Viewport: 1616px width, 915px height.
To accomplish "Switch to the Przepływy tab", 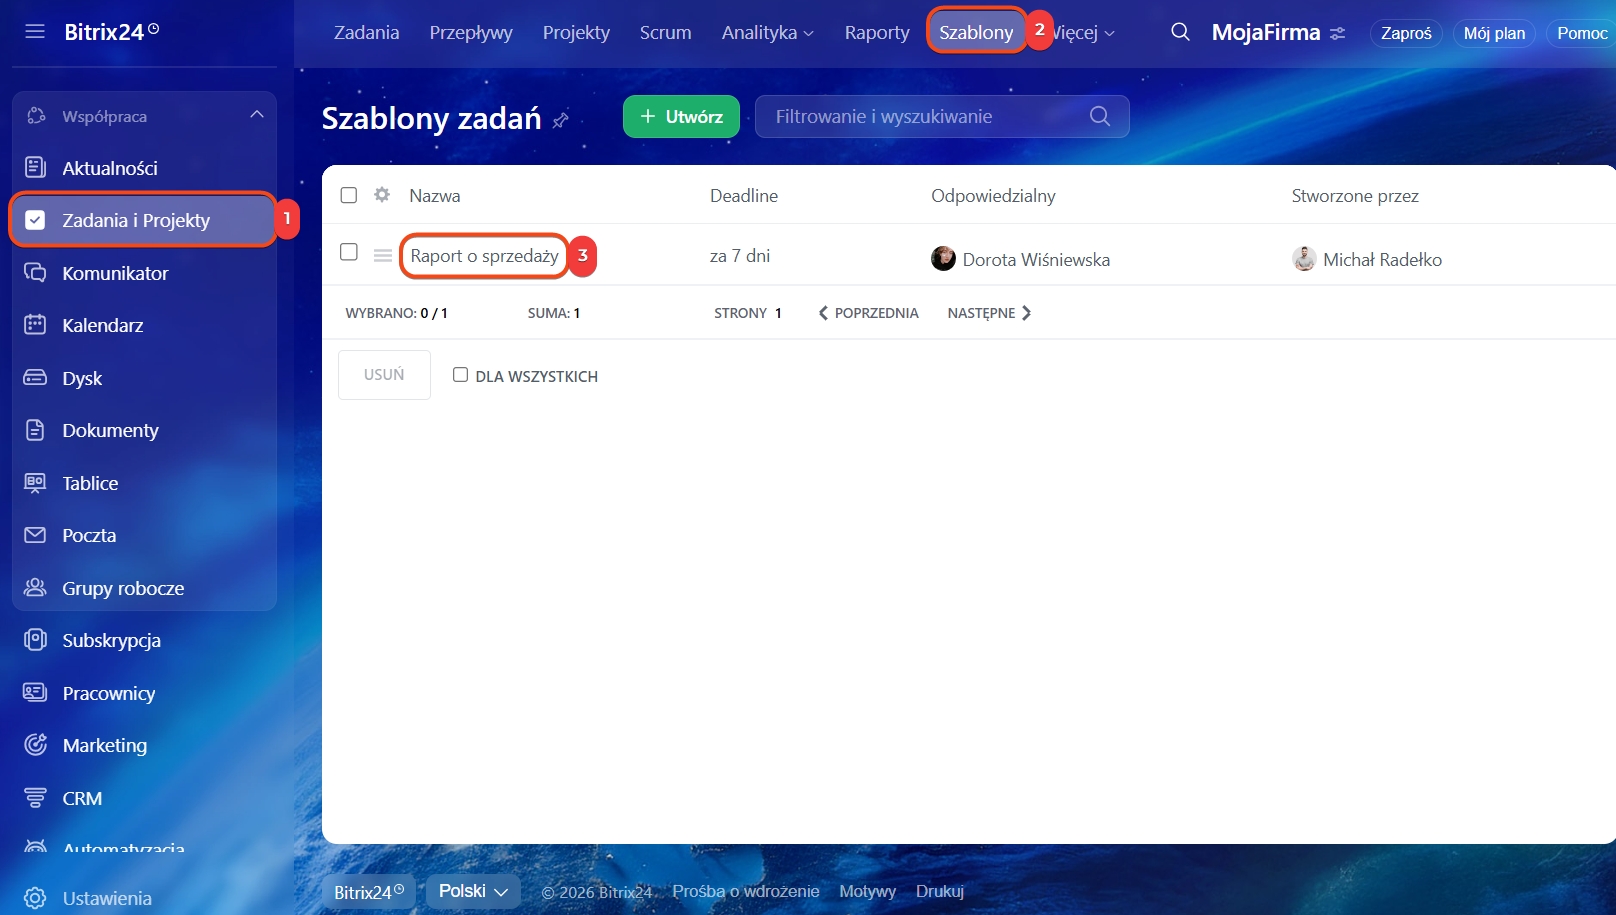I will [x=471, y=32].
